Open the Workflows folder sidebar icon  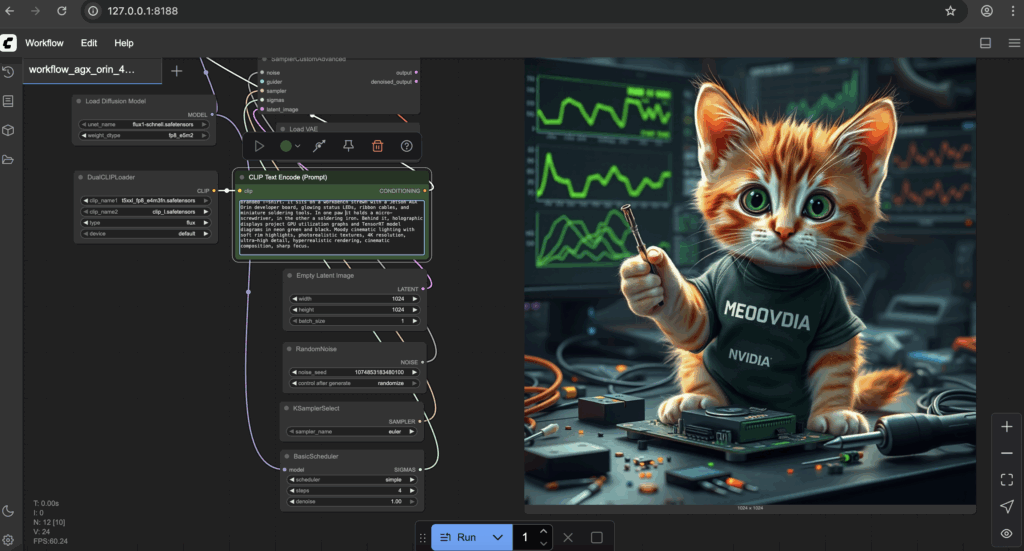tap(8, 160)
